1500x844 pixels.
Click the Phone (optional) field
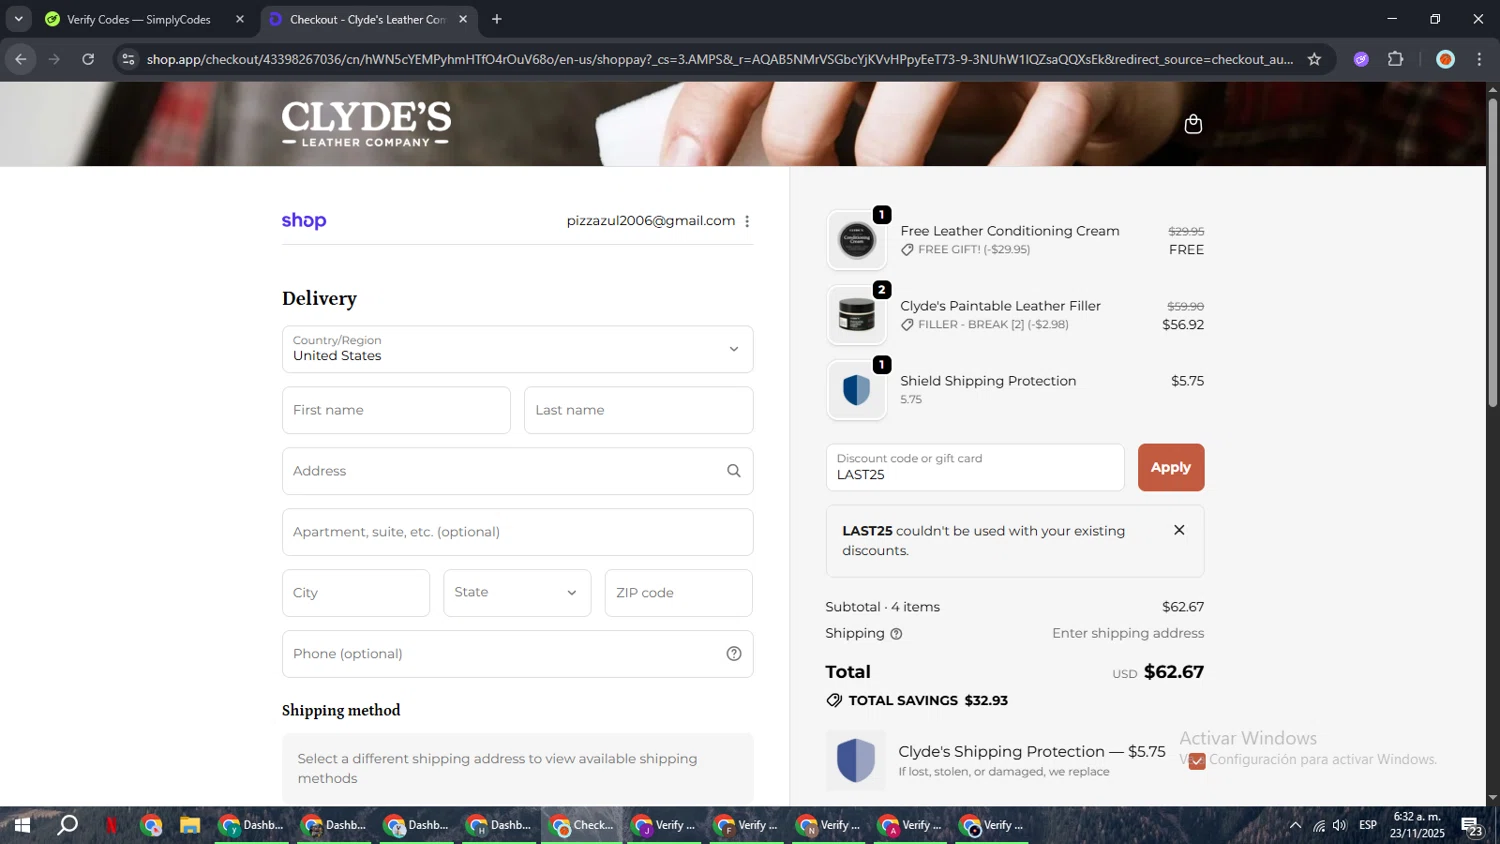[x=517, y=654]
